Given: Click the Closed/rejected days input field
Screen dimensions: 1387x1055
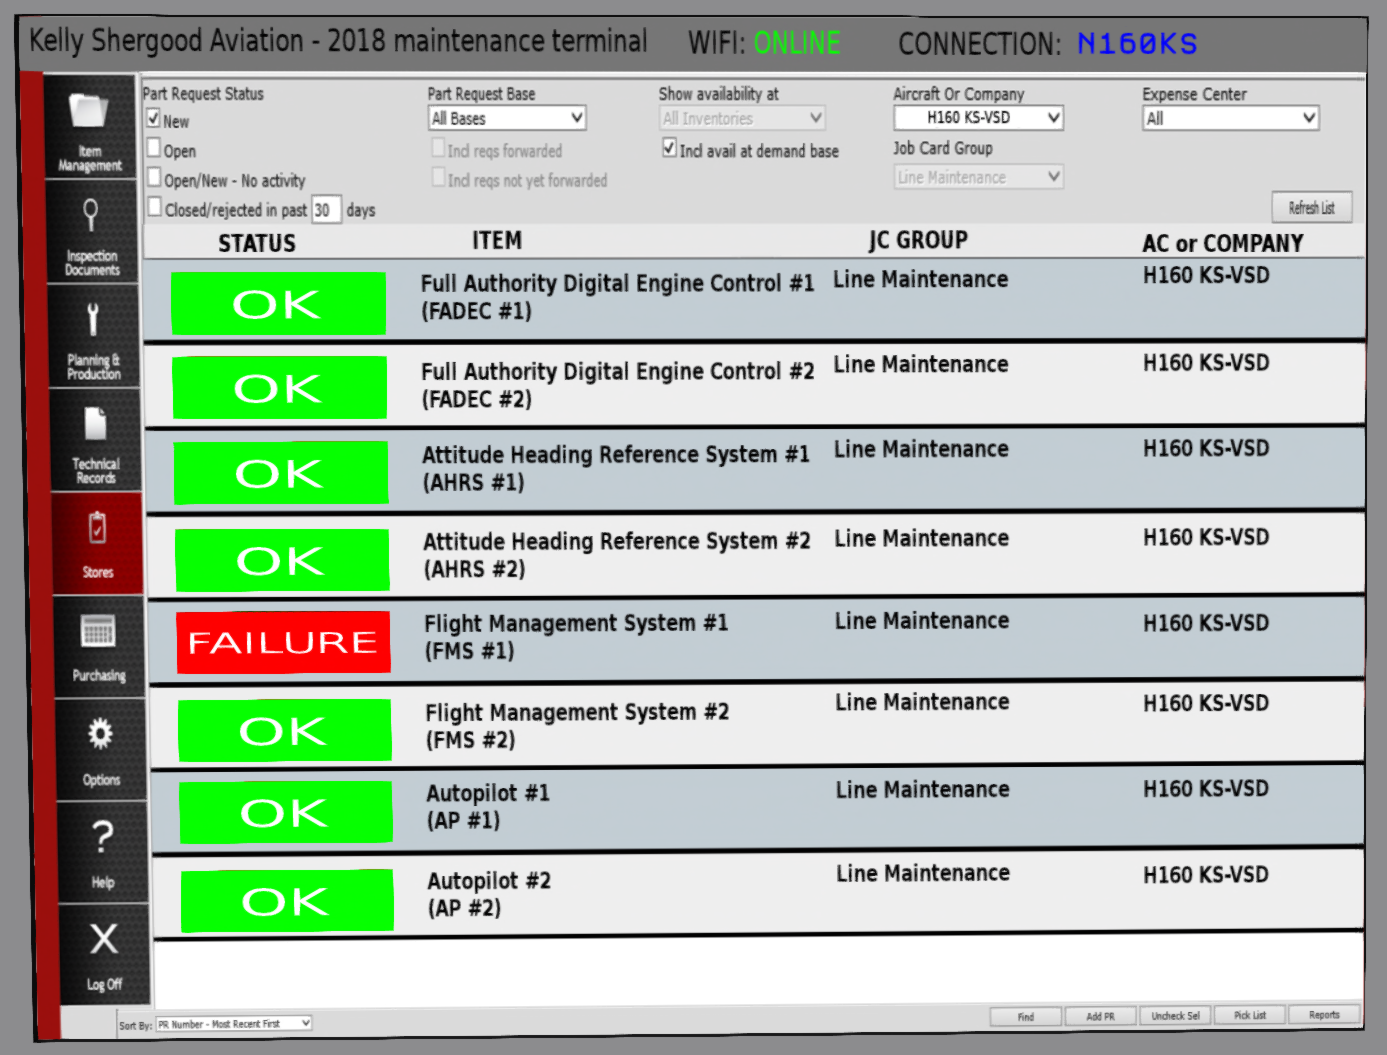Looking at the screenshot, I should coord(326,210).
